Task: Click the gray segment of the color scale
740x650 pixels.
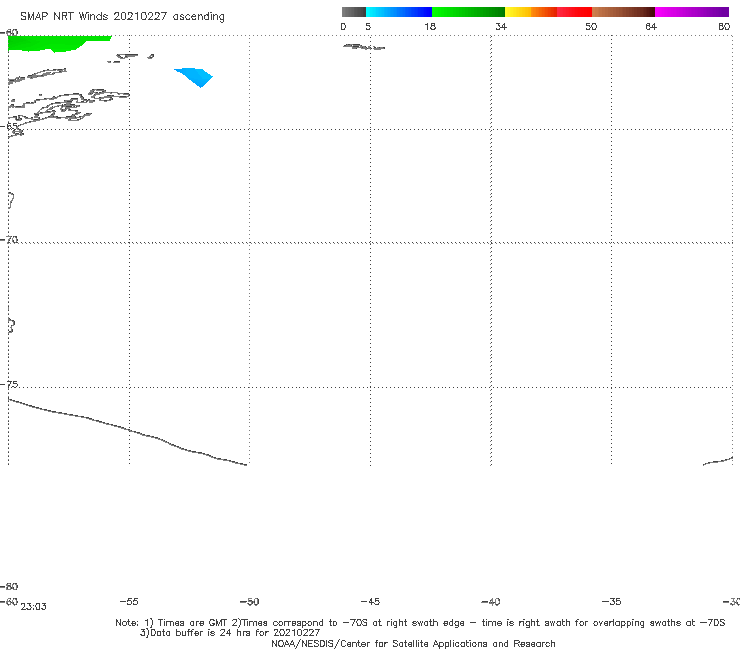Action: click(354, 12)
